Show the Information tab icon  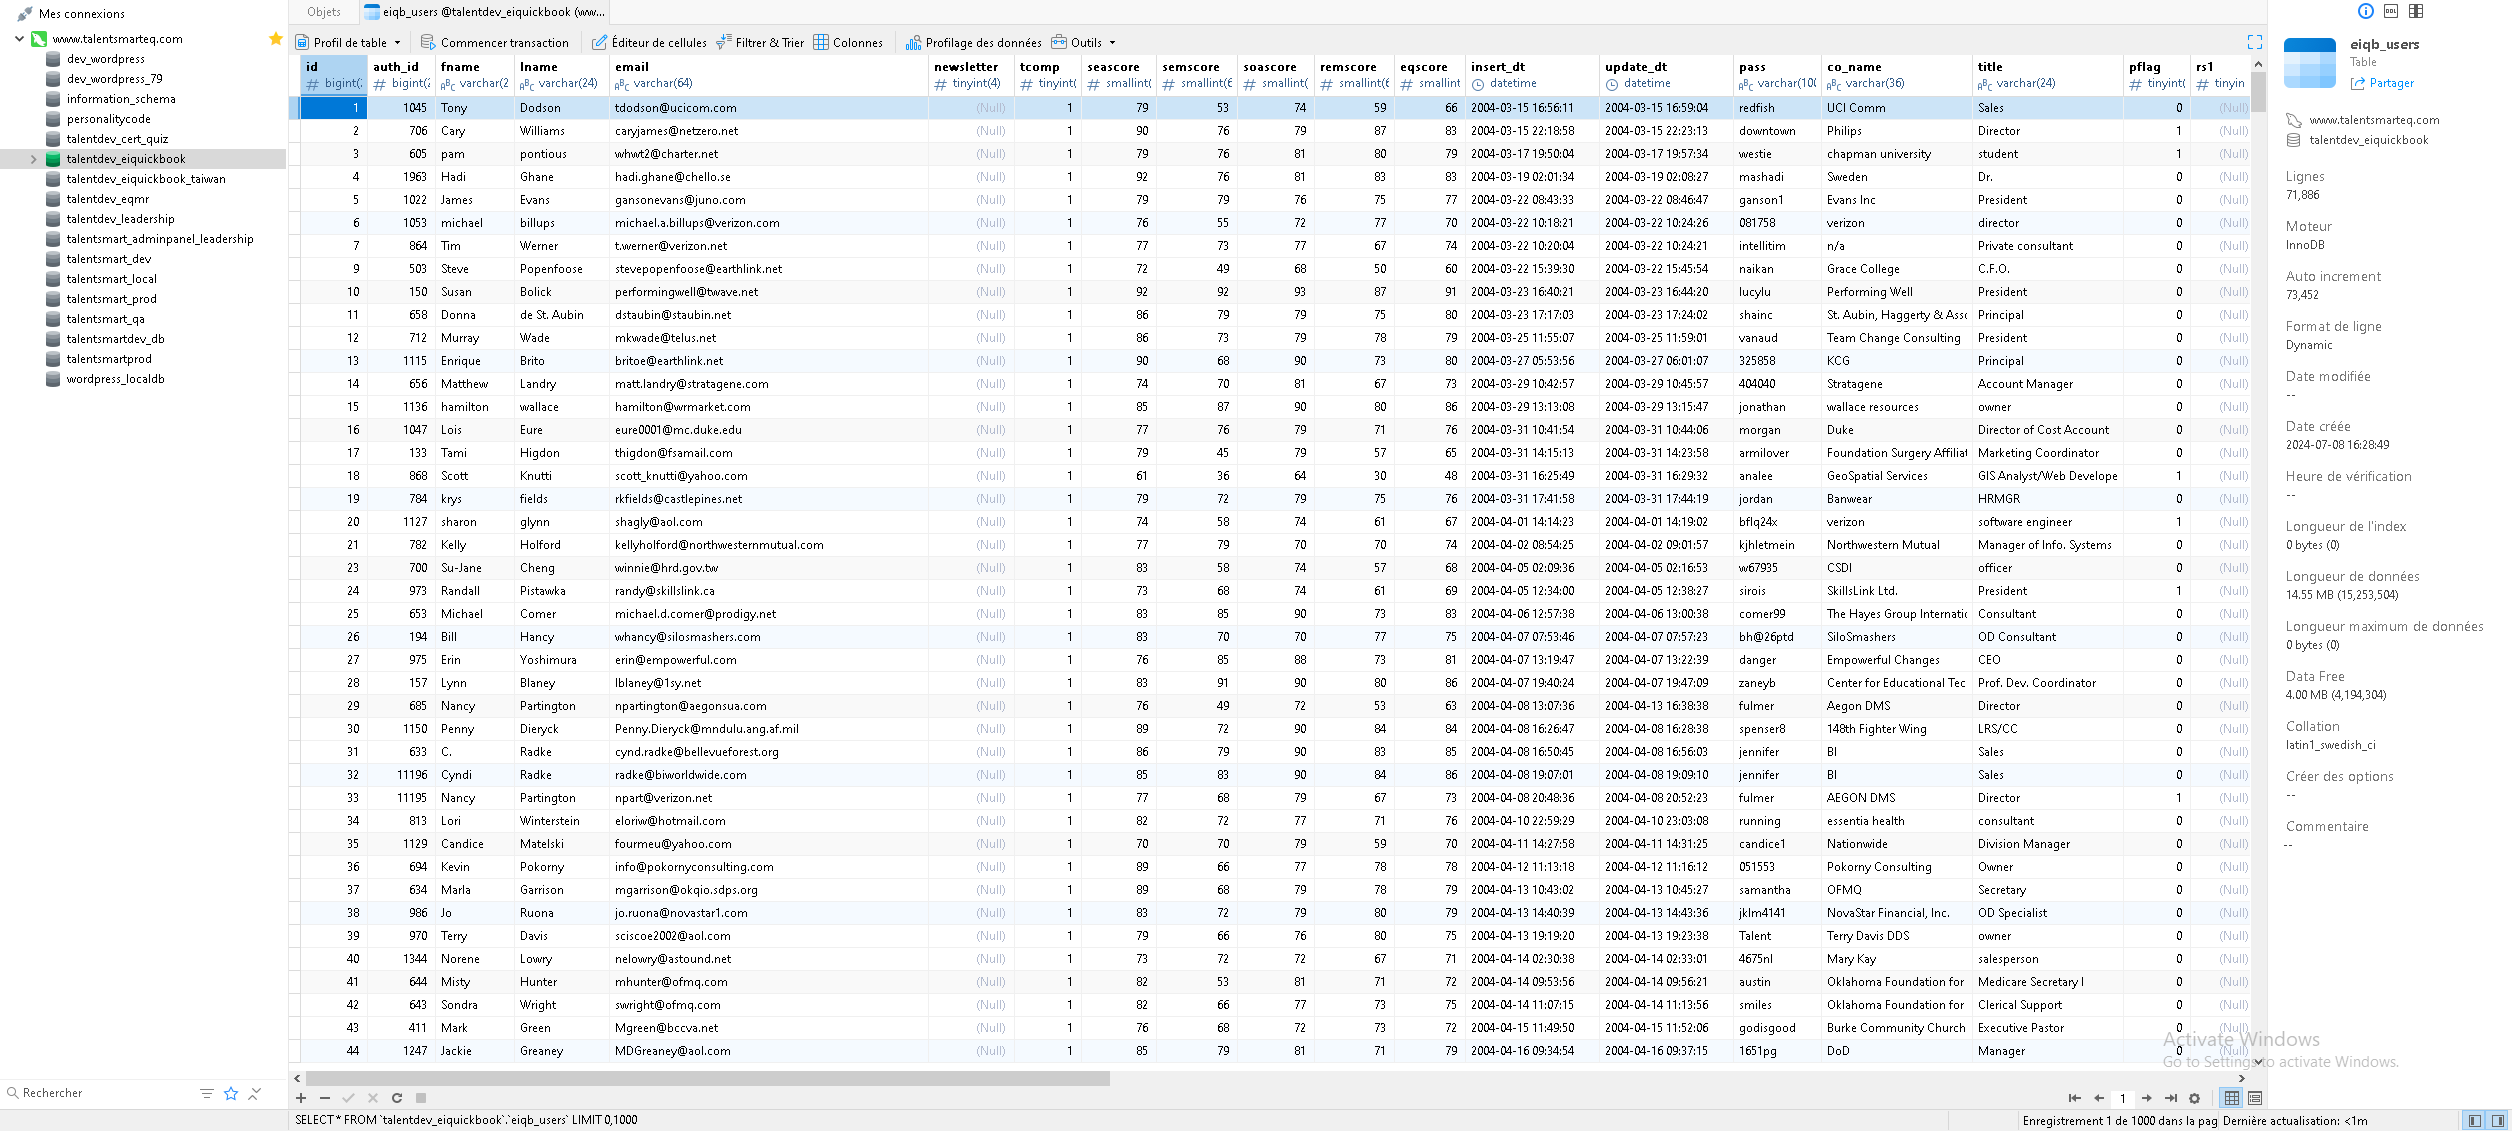point(2366,11)
